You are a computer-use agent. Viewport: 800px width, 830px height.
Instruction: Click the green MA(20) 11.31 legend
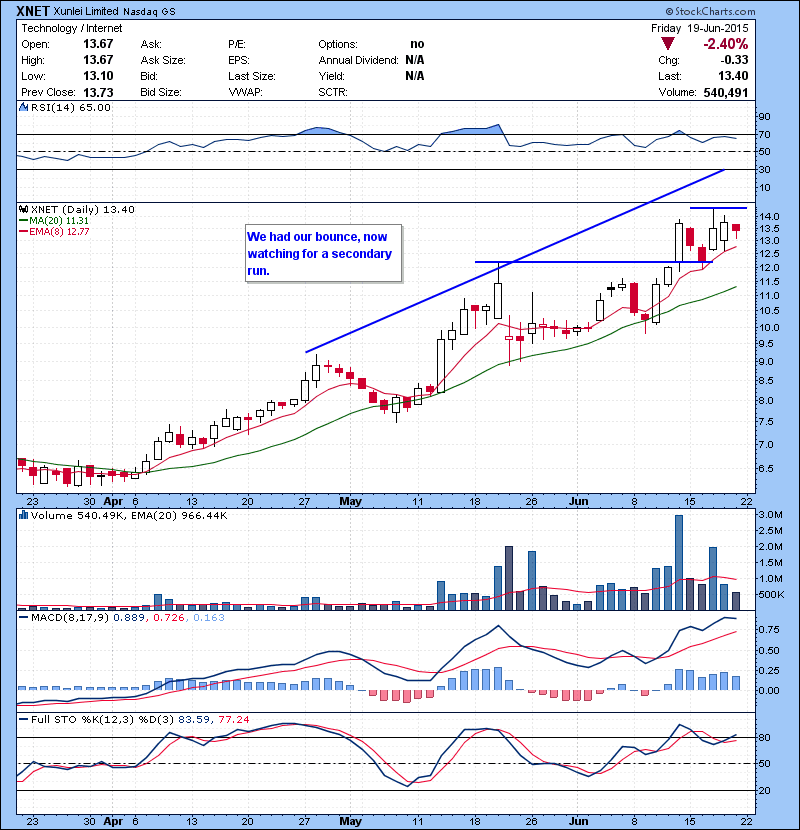coord(54,221)
